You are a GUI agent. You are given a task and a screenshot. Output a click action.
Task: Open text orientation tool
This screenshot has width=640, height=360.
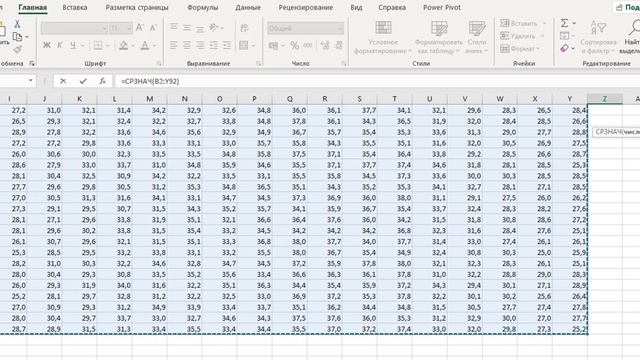click(214, 27)
